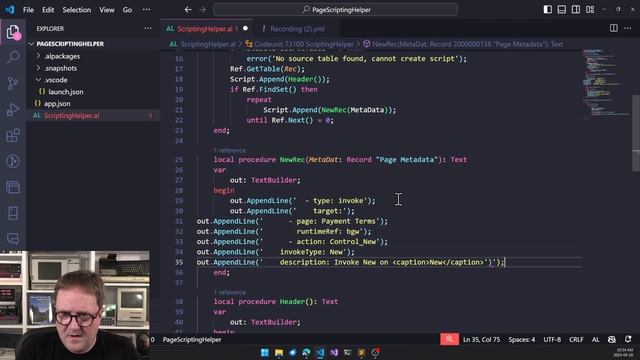Open the Extensions view

tap(13, 136)
